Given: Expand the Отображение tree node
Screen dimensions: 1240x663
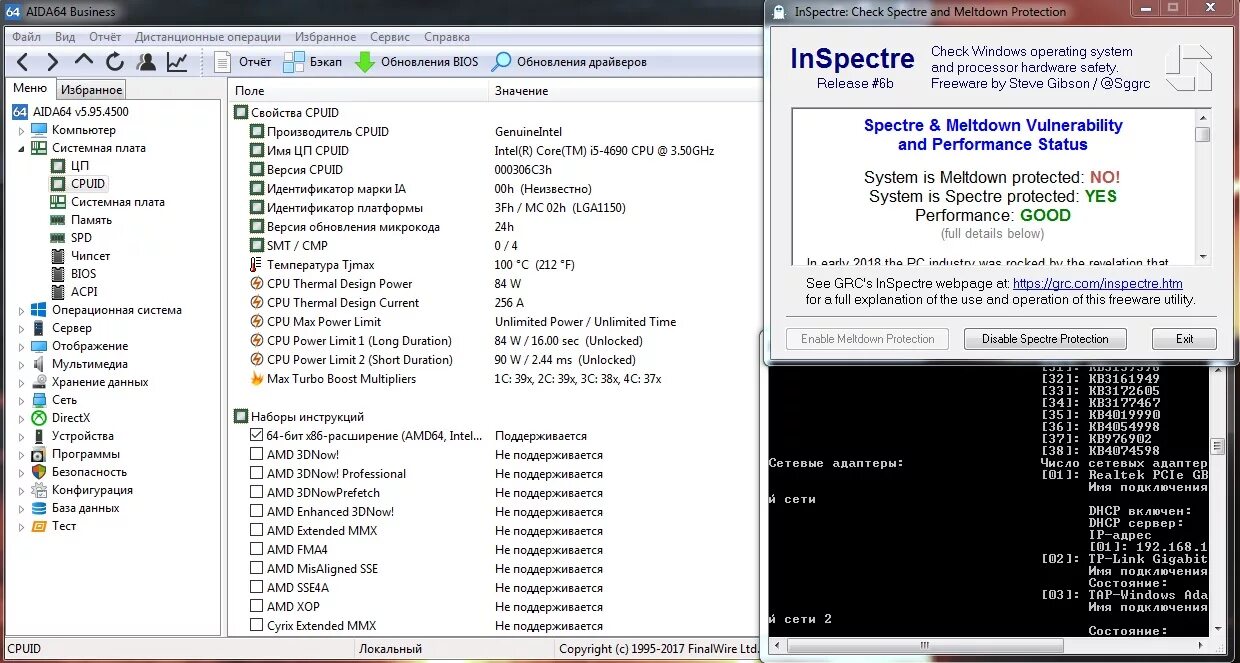Looking at the screenshot, I should pos(21,346).
